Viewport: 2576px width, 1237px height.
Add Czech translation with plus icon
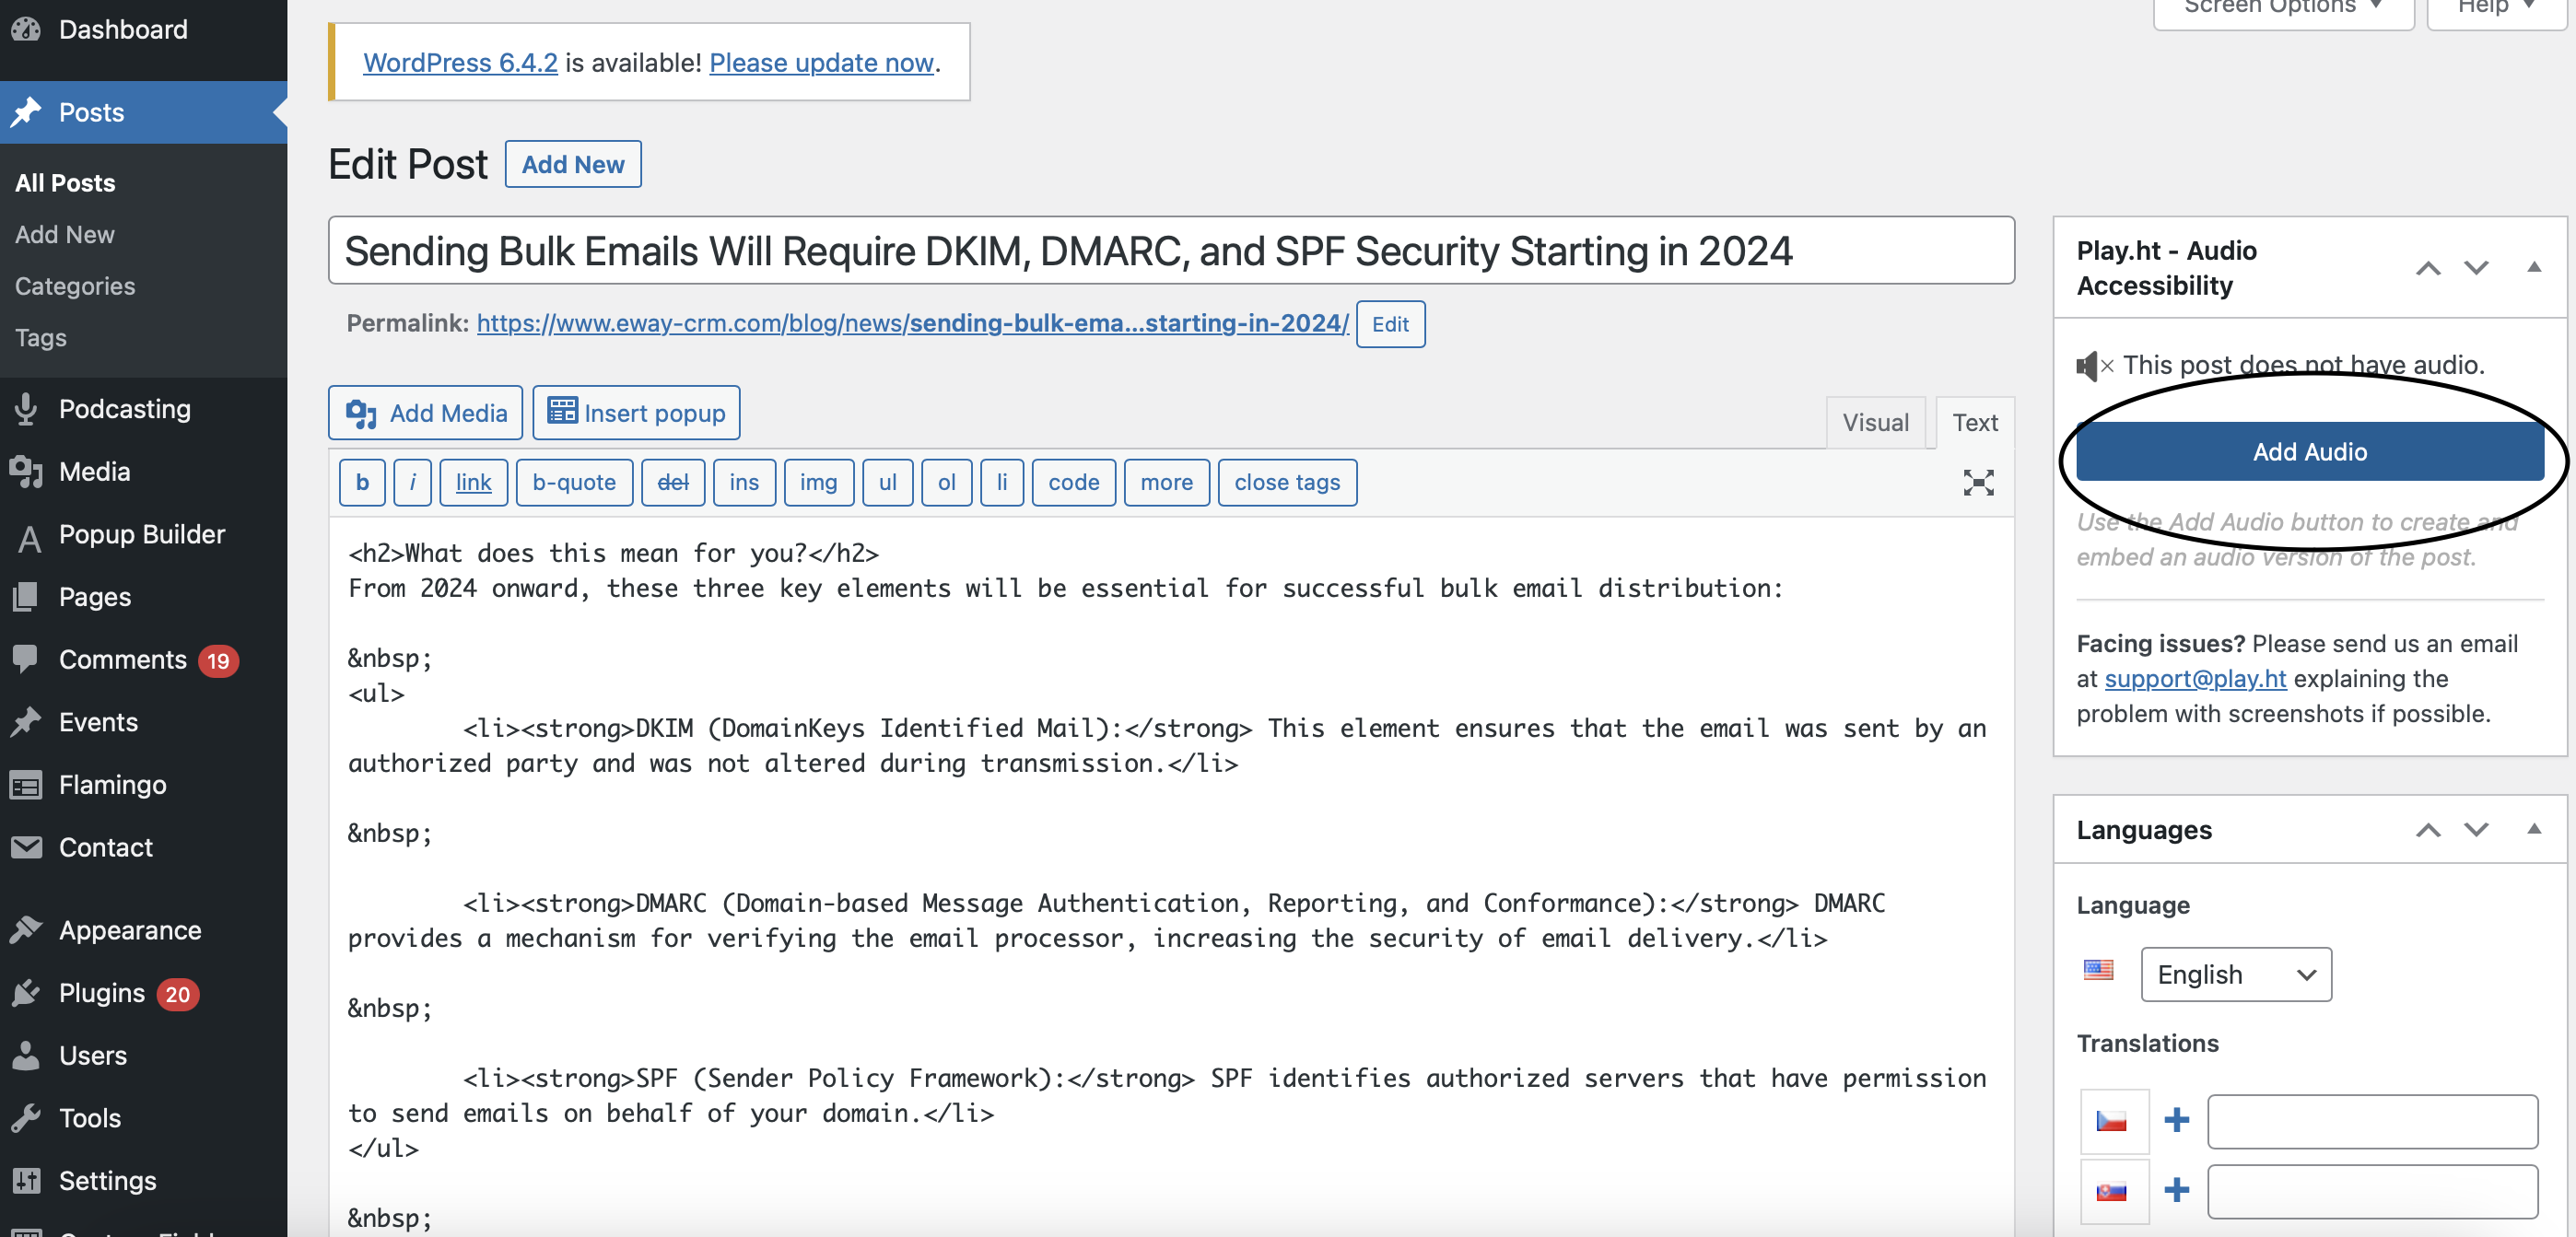(2176, 1120)
